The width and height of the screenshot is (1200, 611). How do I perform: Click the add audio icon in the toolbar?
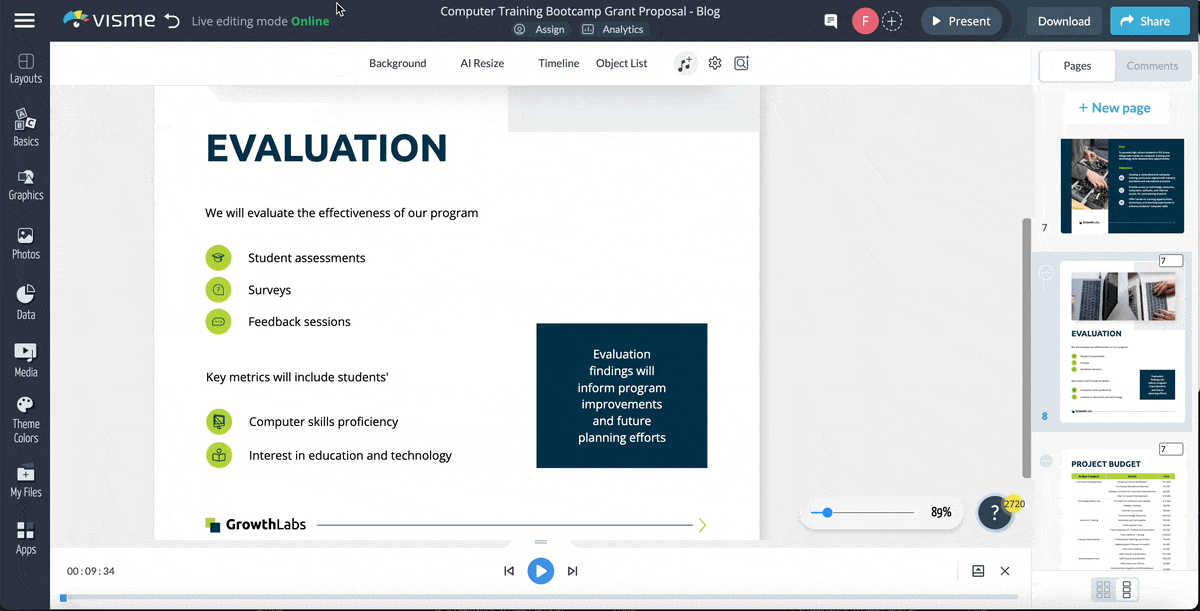click(685, 62)
